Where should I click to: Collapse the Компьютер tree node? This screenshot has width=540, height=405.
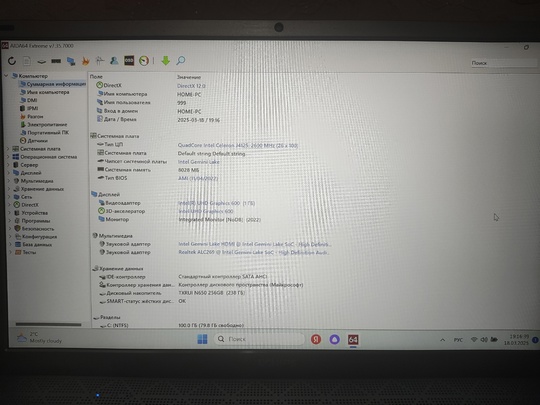tap(6, 76)
